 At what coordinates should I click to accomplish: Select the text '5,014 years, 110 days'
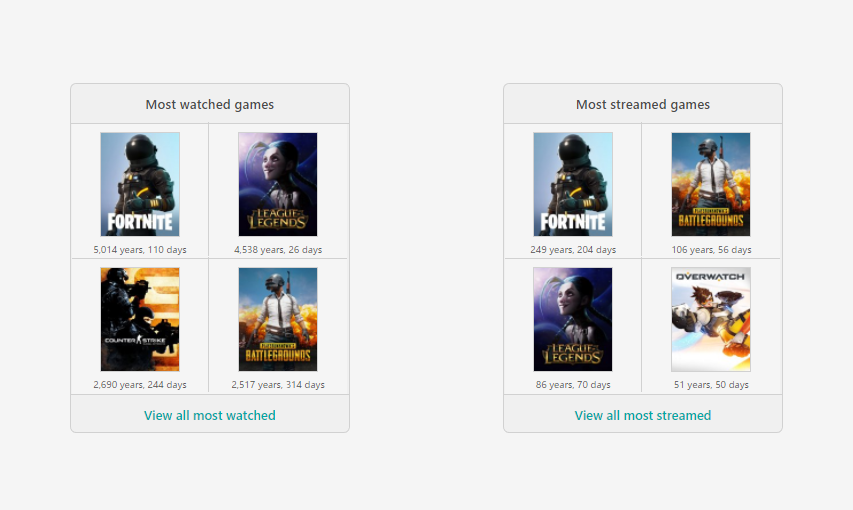(x=140, y=250)
